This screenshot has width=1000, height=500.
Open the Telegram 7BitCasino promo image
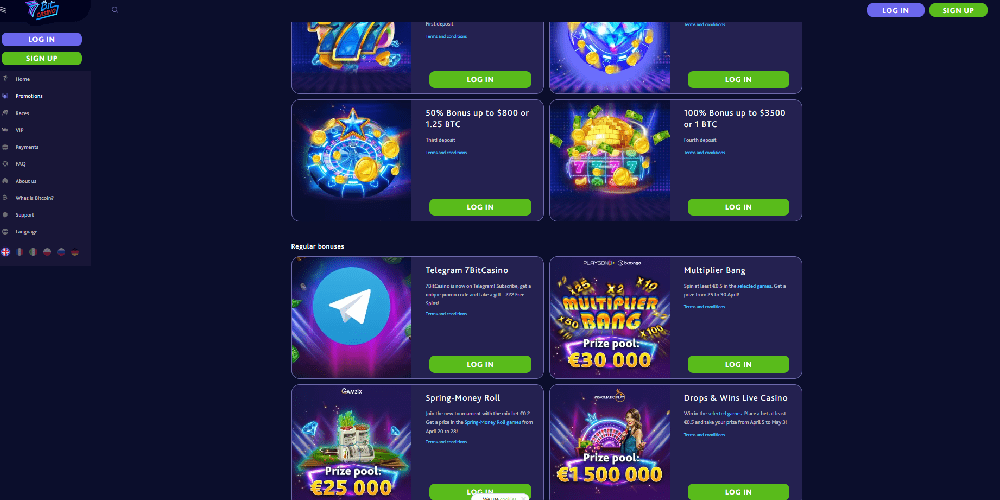coord(351,318)
